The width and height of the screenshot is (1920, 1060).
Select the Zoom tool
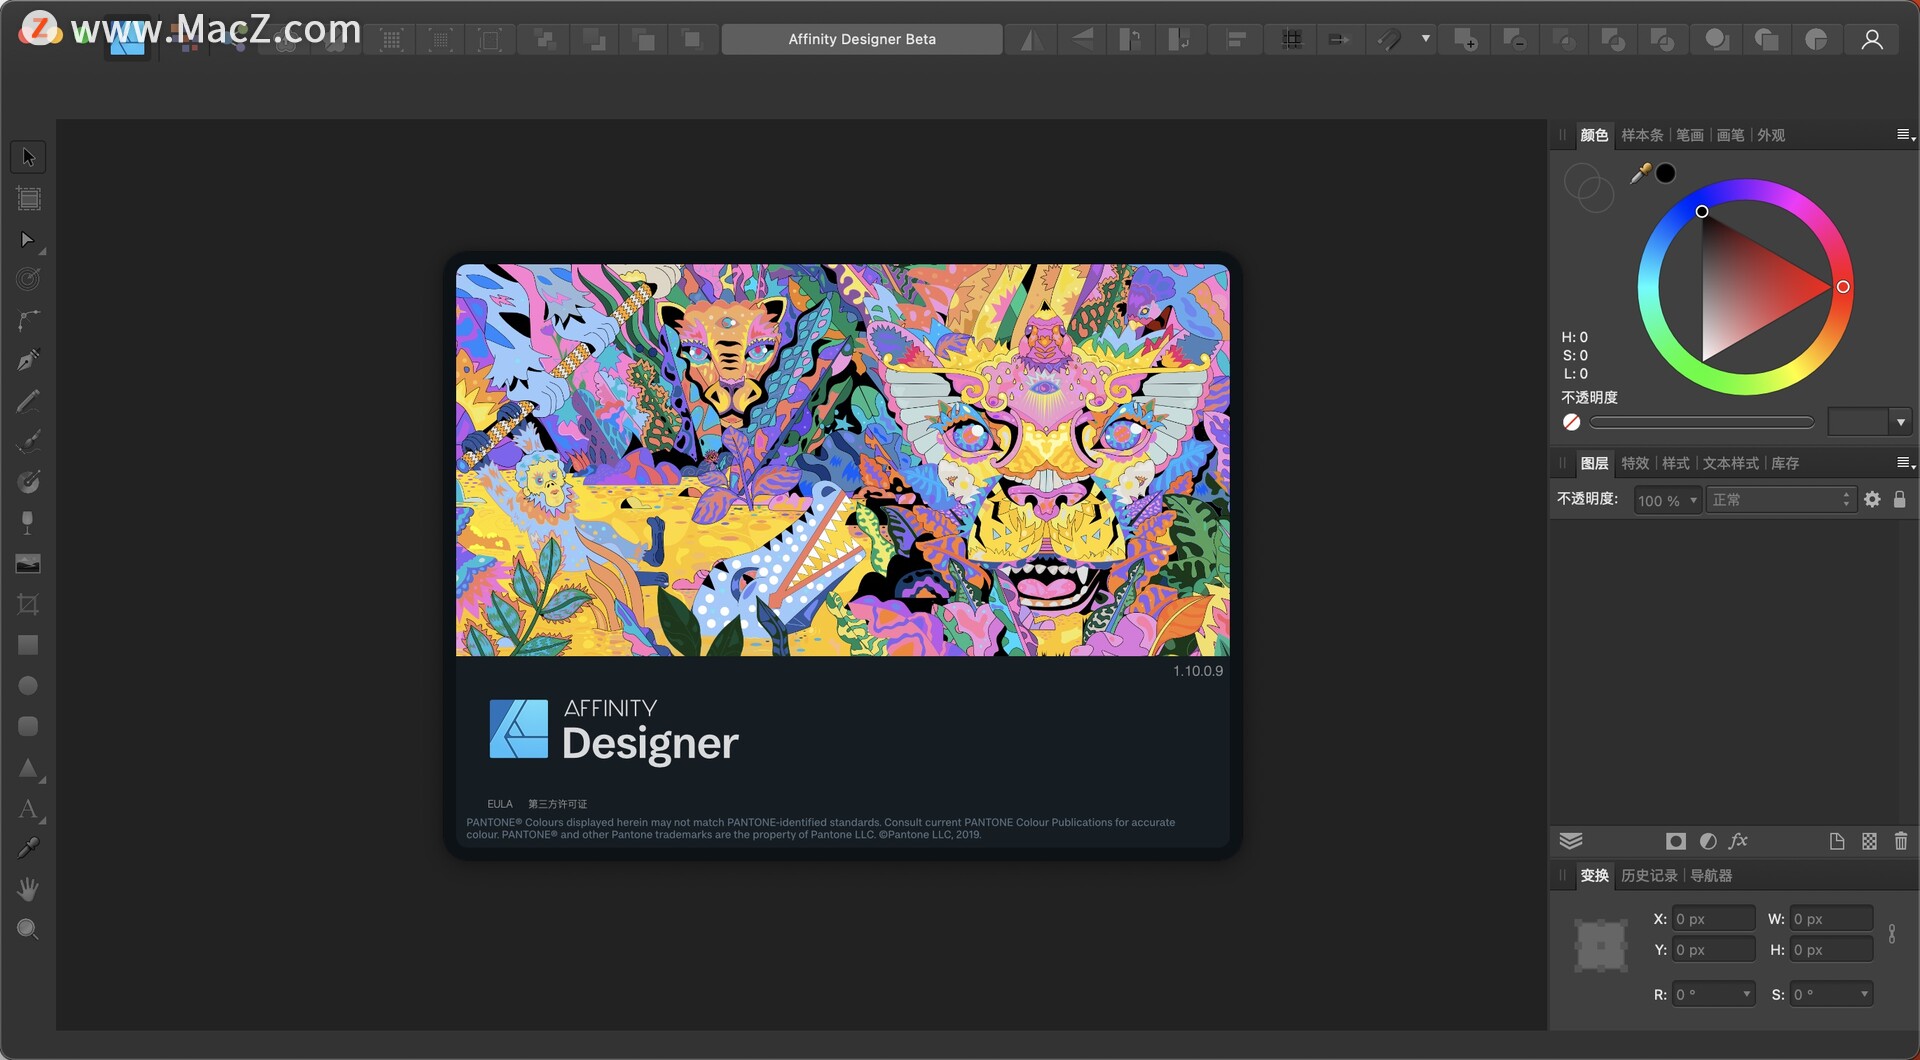click(x=28, y=930)
